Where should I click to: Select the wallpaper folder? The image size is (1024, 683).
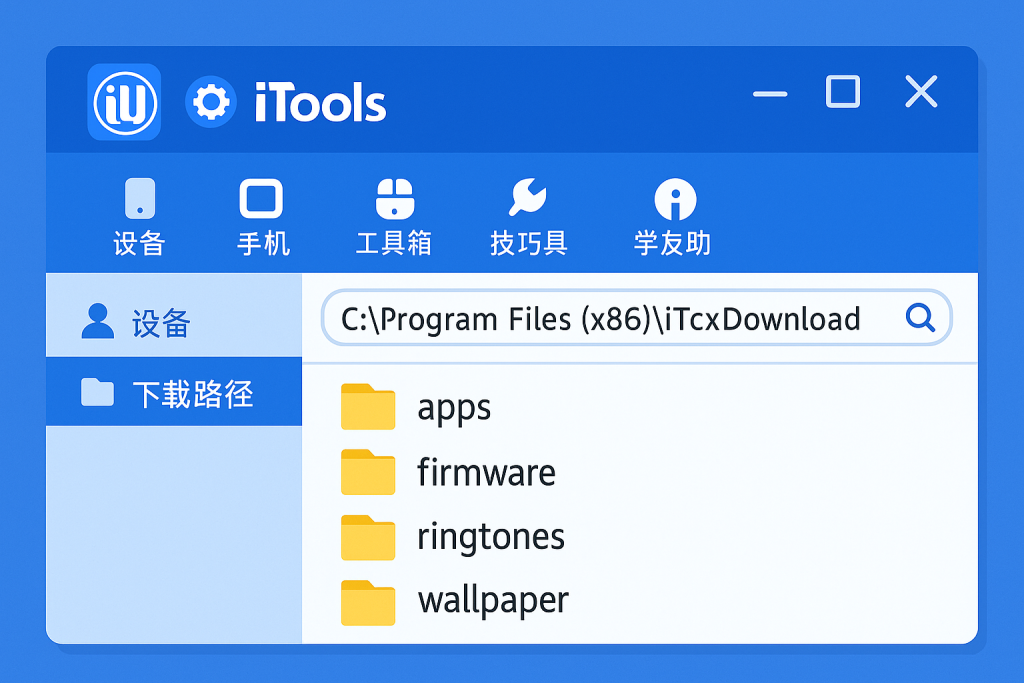coord(493,601)
